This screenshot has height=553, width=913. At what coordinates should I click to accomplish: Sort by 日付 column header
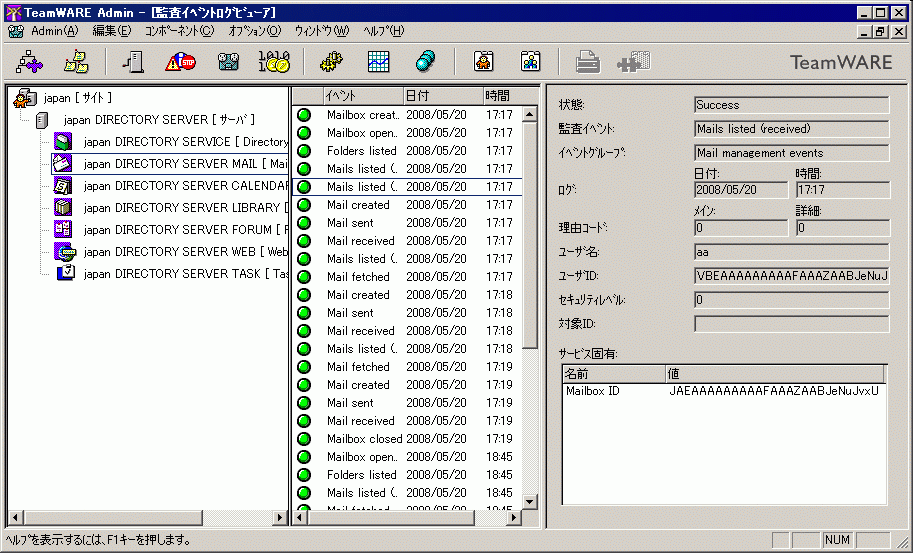[443, 95]
